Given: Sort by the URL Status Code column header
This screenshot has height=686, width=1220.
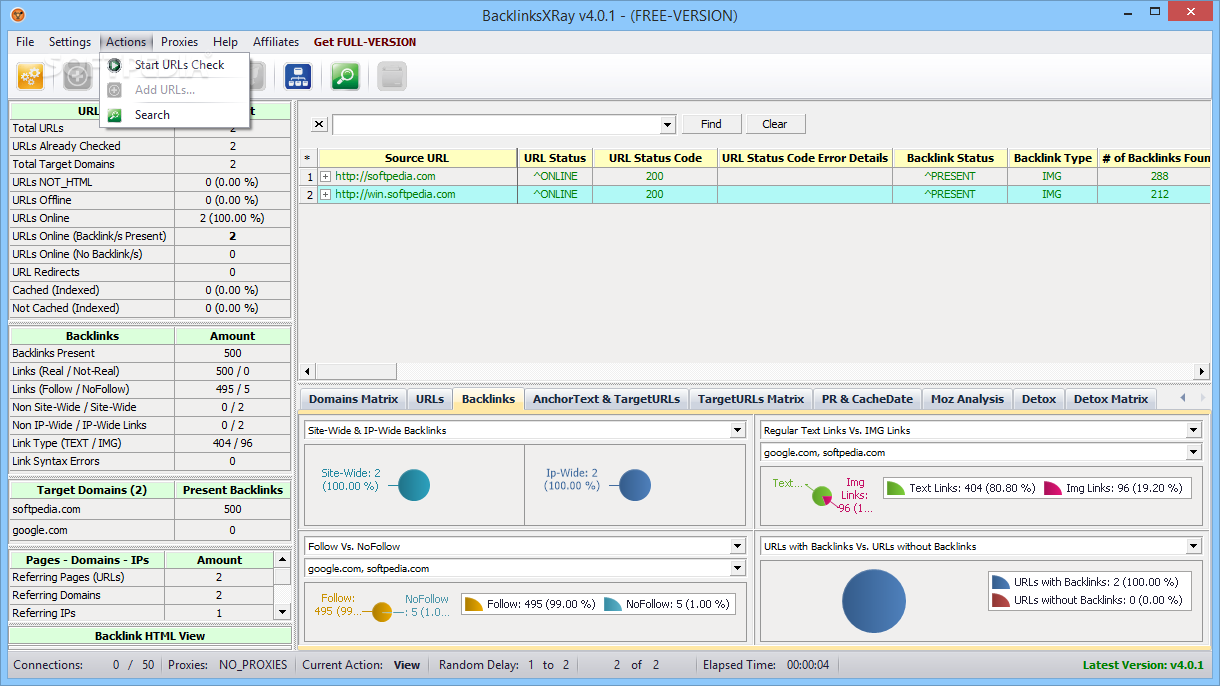Looking at the screenshot, I should tap(655, 158).
